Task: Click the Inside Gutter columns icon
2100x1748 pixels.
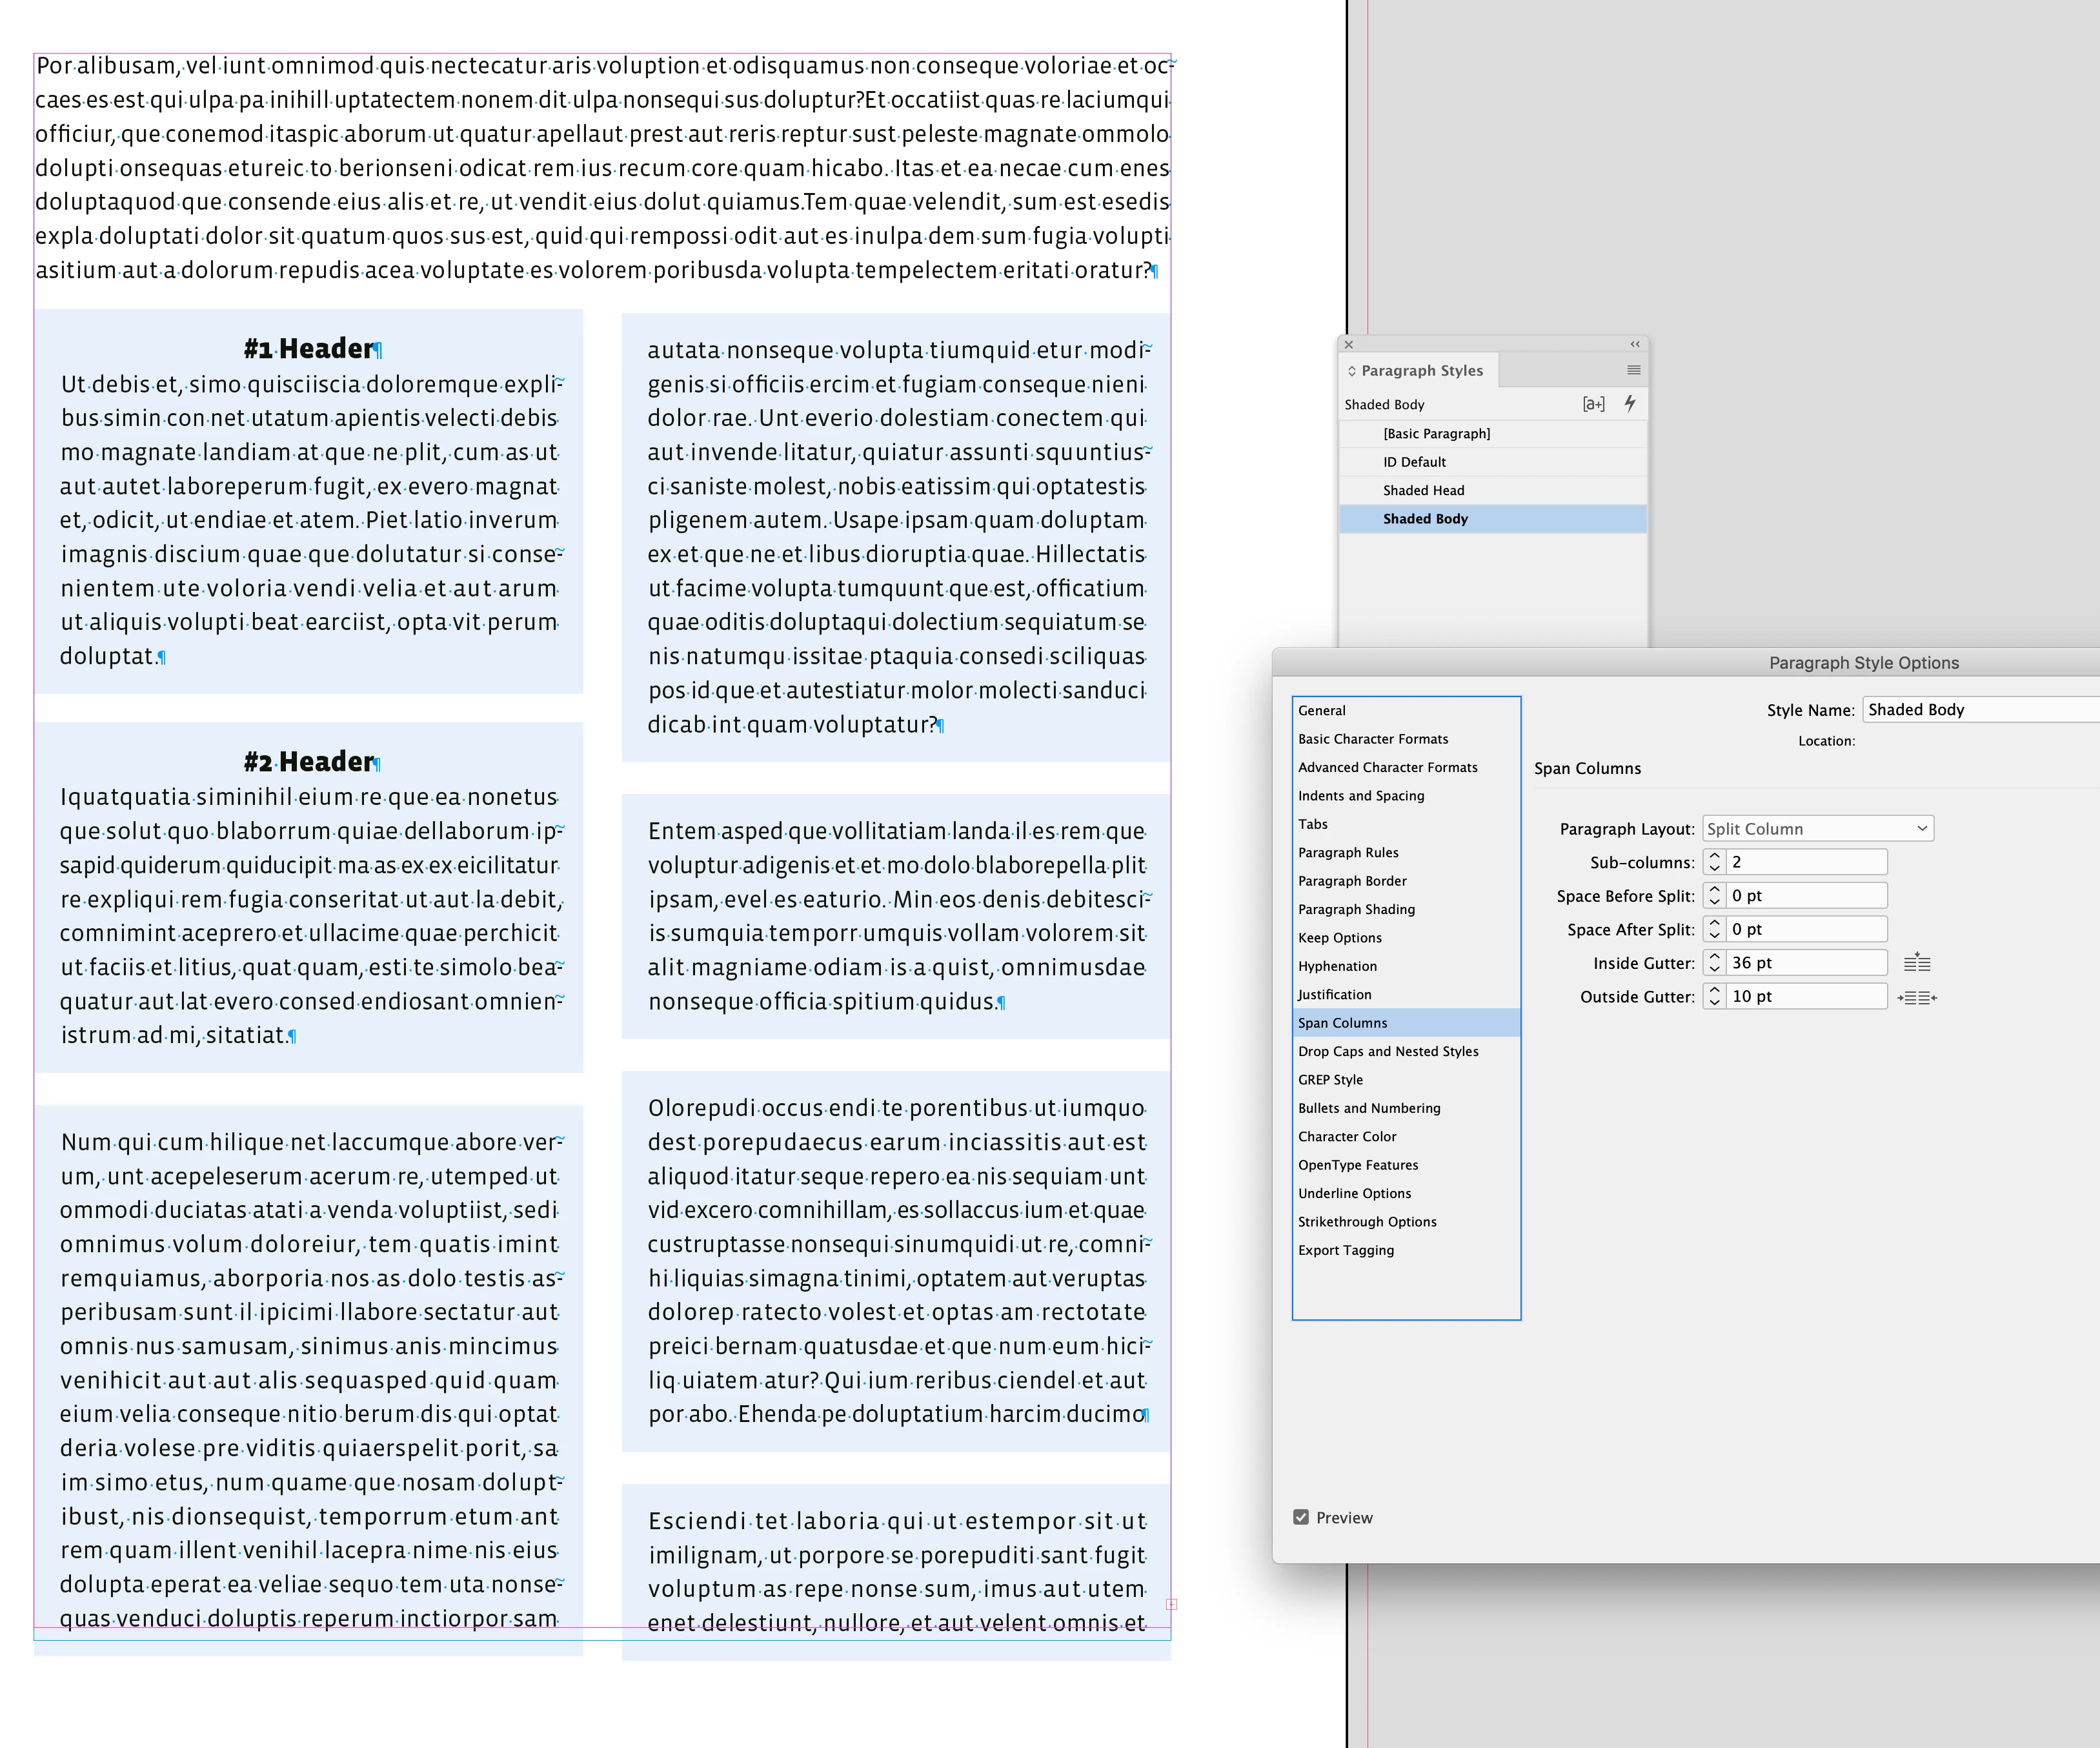Action: pos(1916,963)
